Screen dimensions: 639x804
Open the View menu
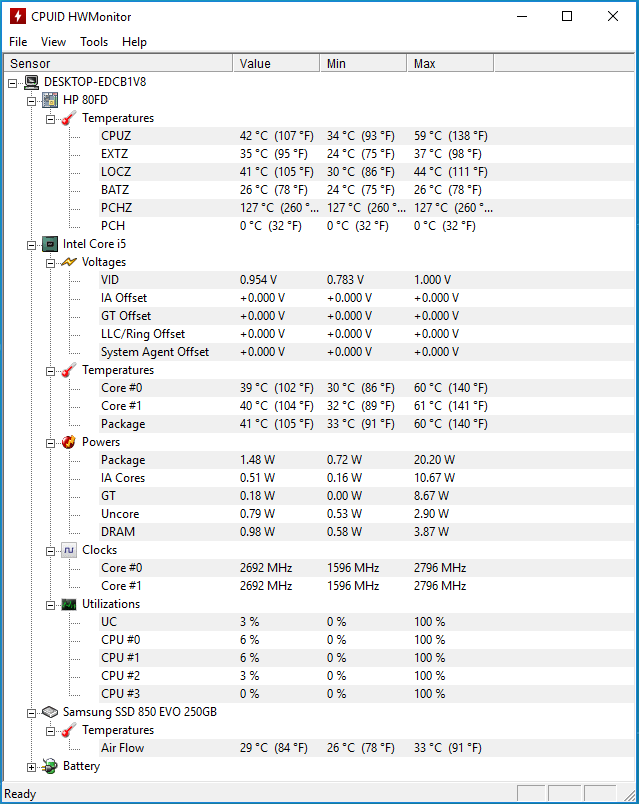pos(53,42)
